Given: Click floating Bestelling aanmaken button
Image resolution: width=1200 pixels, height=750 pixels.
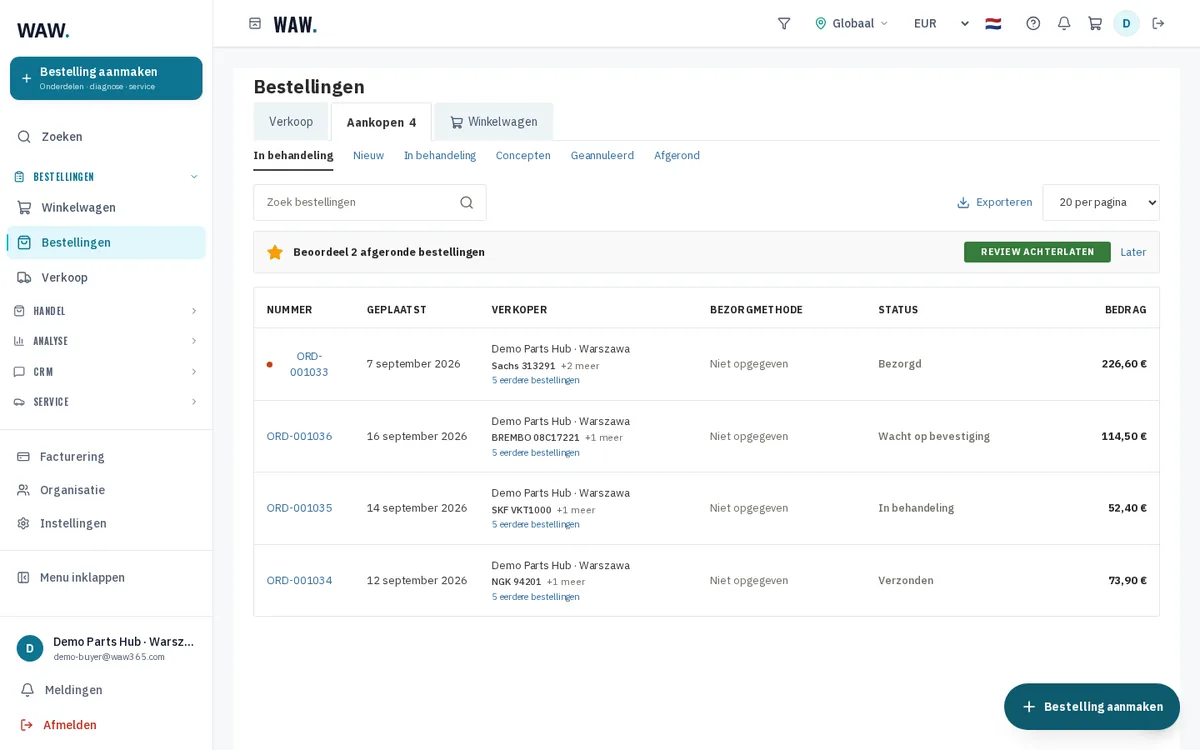Looking at the screenshot, I should tap(1092, 706).
